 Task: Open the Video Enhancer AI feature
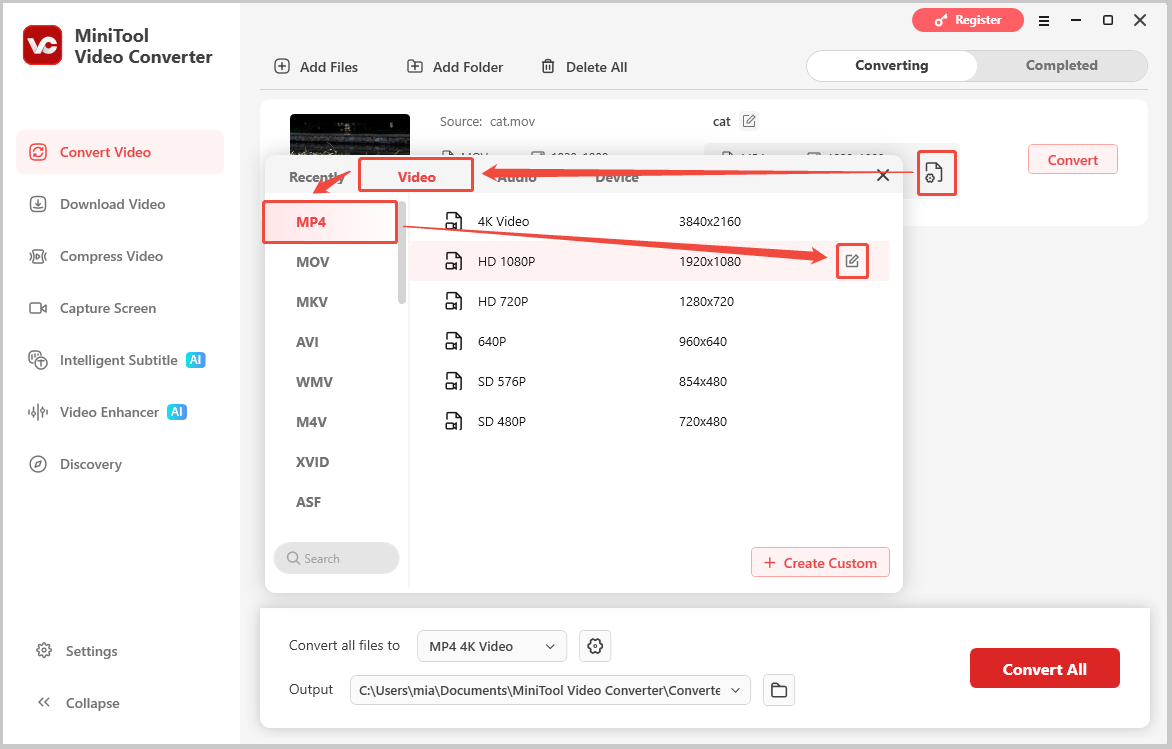click(x=107, y=412)
